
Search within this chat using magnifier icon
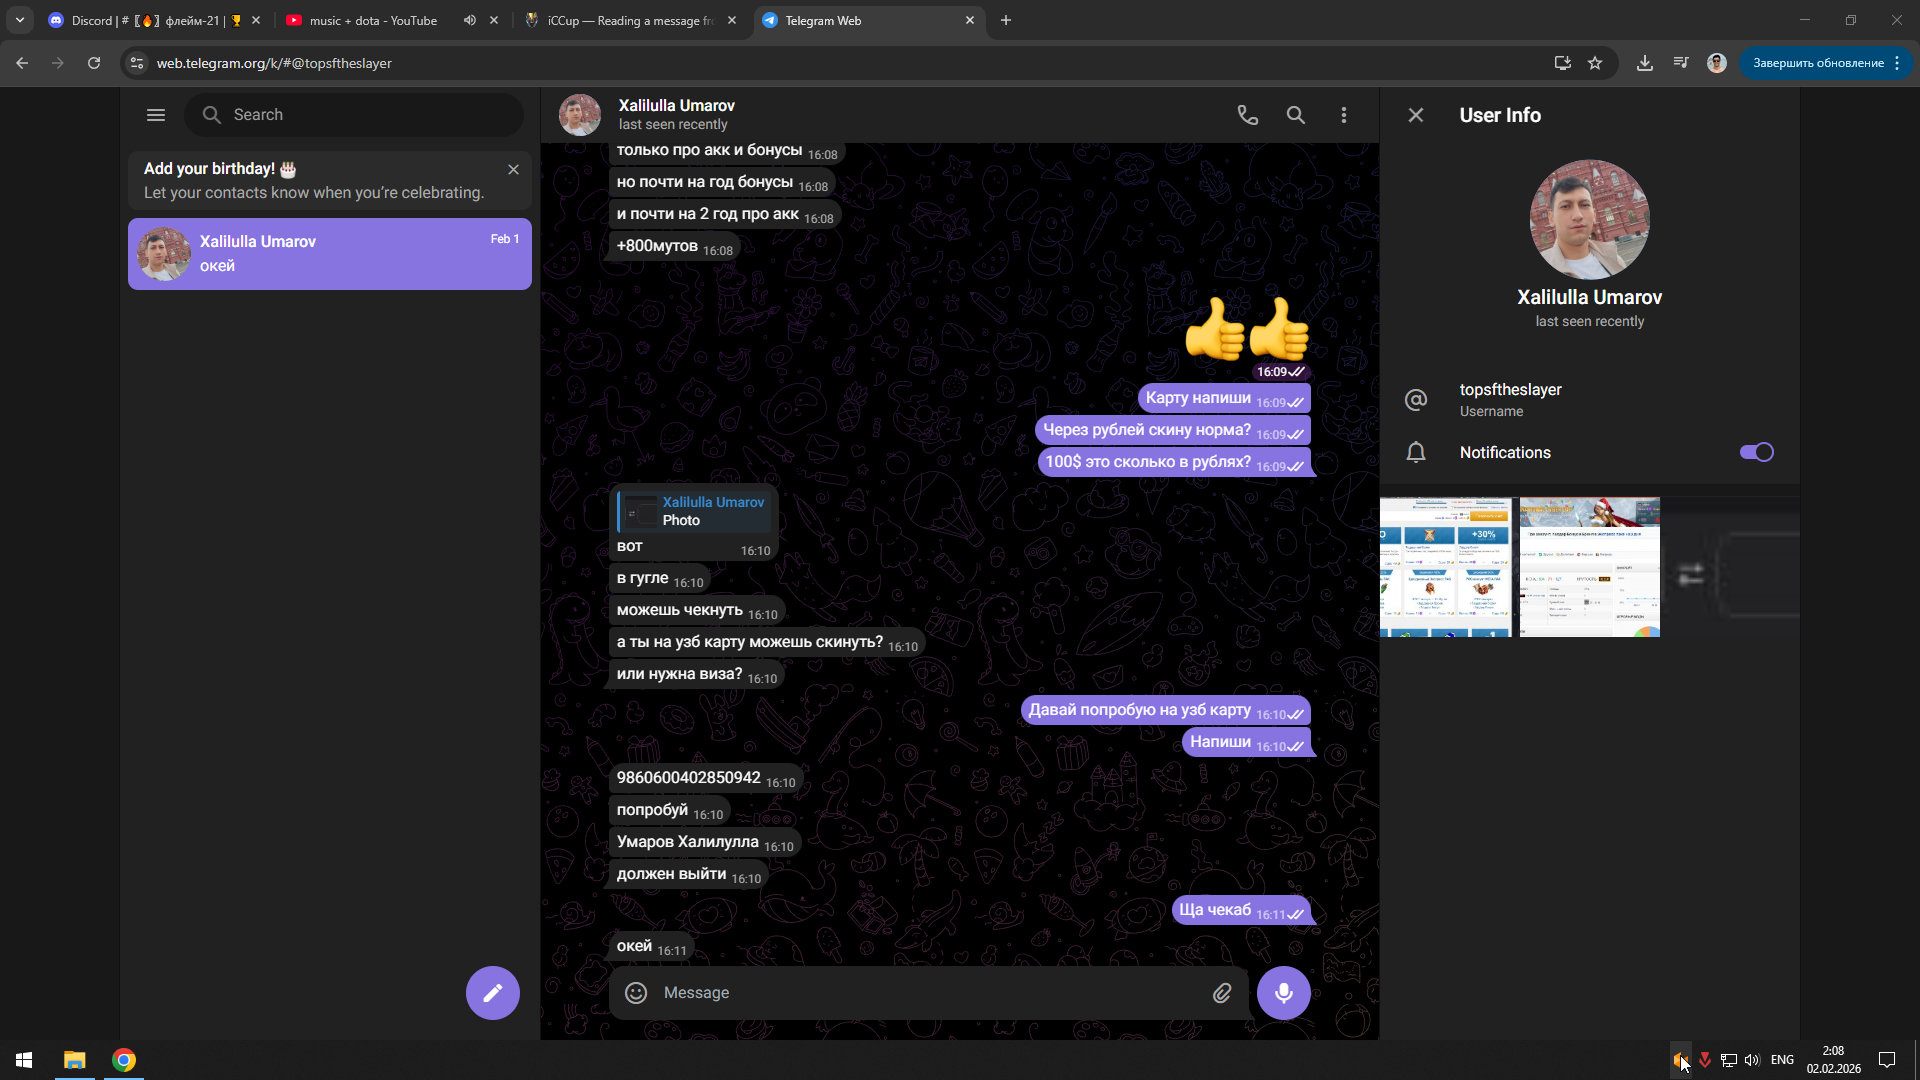pos(1295,115)
